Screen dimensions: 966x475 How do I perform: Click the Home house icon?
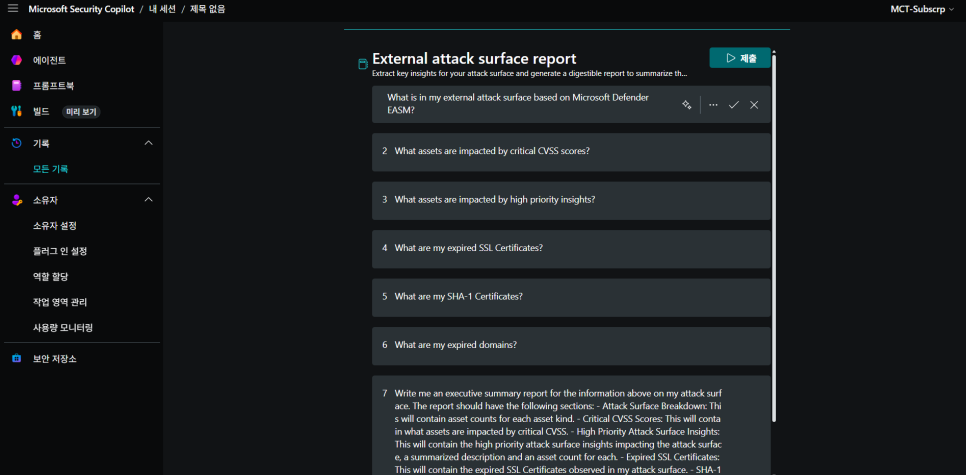[x=17, y=35]
